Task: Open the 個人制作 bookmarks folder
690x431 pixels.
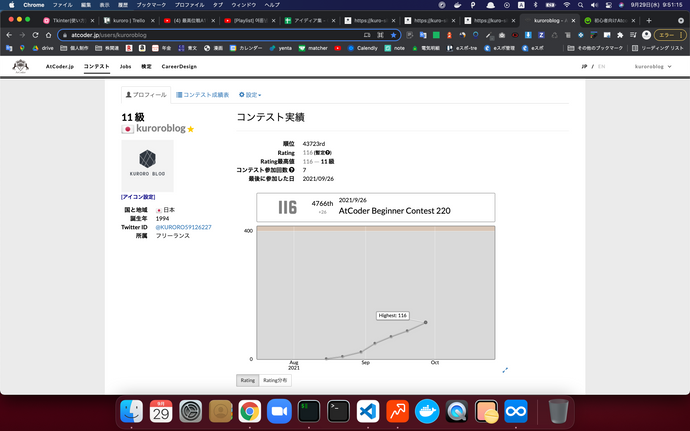Action: coord(74,48)
